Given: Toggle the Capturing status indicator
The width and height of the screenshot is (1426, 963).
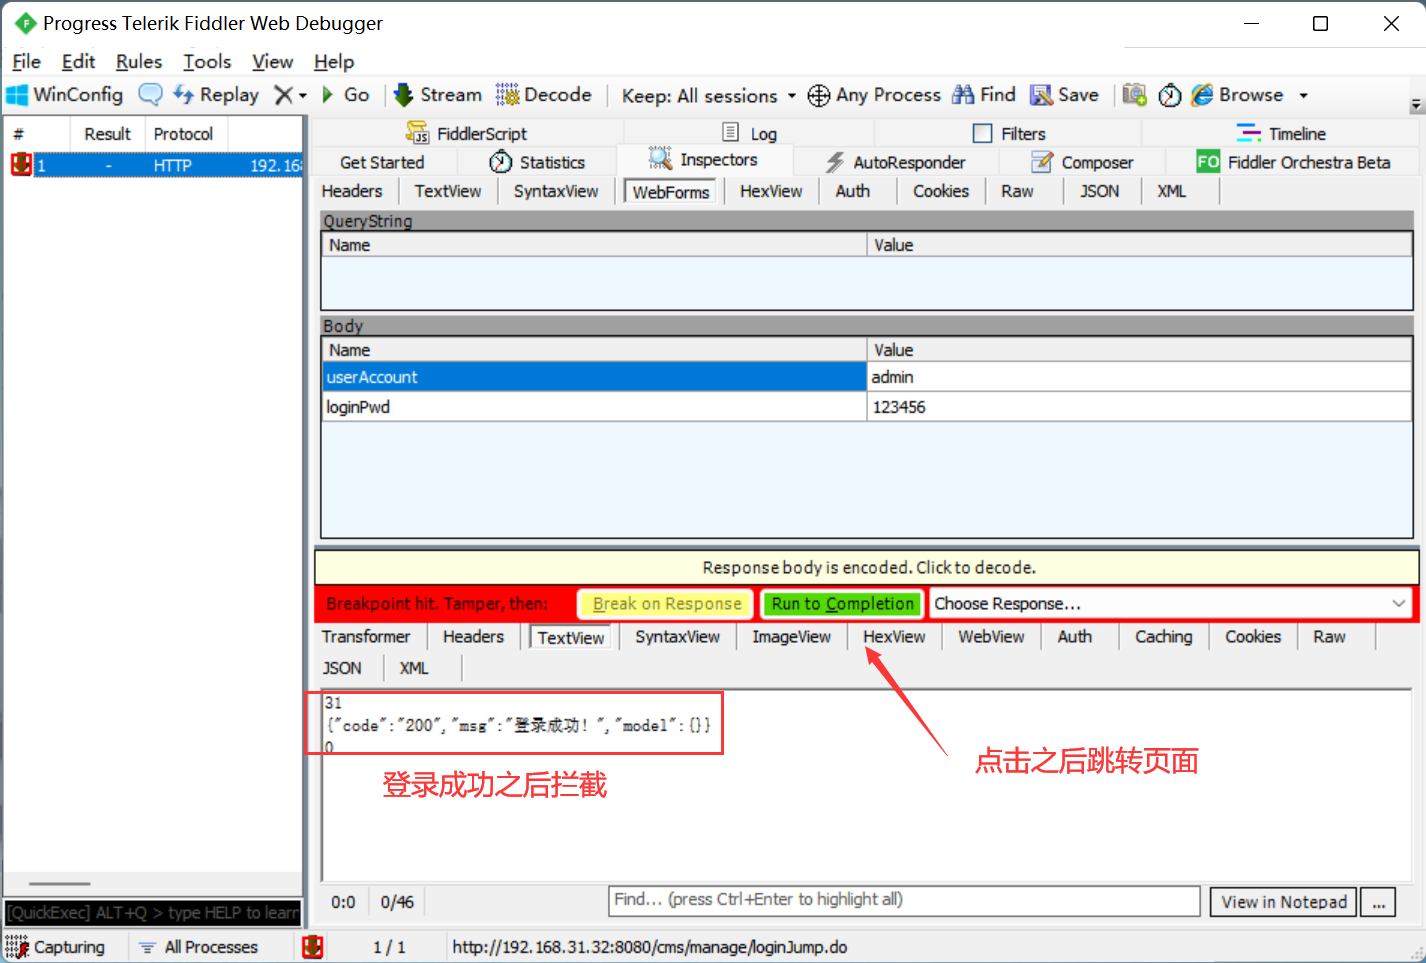Looking at the screenshot, I should tap(56, 947).
